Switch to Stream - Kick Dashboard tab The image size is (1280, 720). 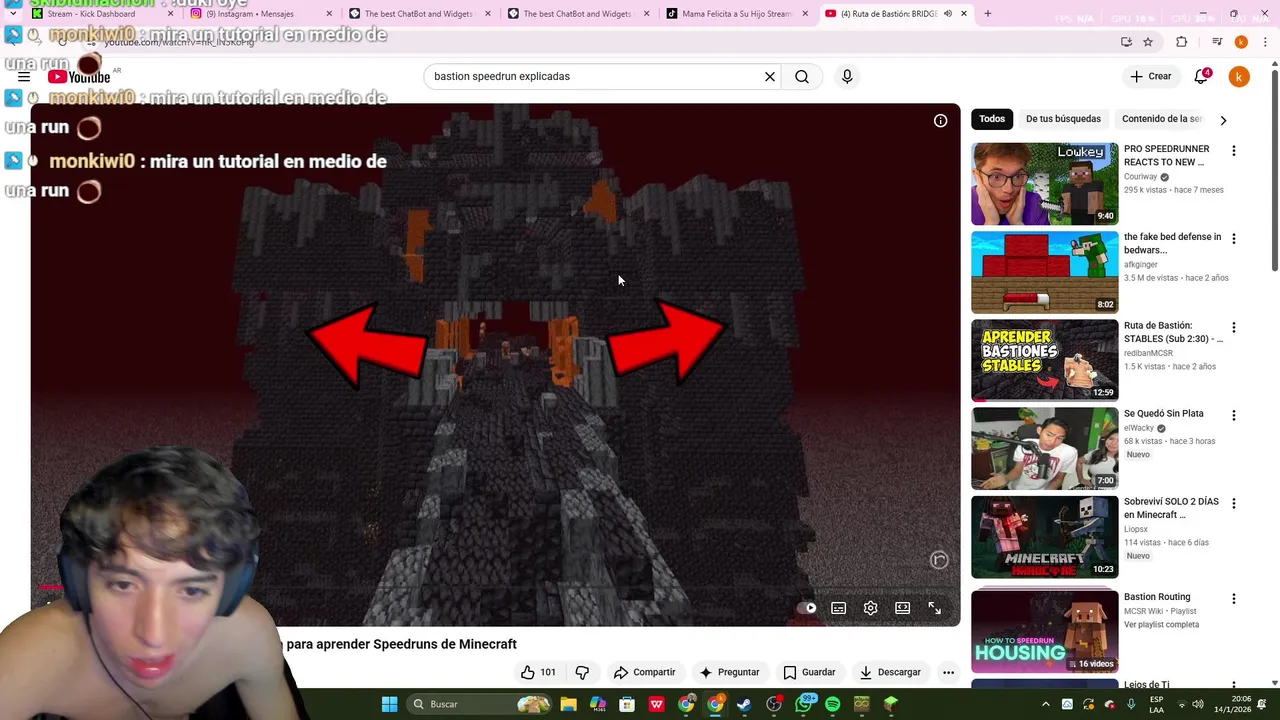pyautogui.click(x=98, y=14)
